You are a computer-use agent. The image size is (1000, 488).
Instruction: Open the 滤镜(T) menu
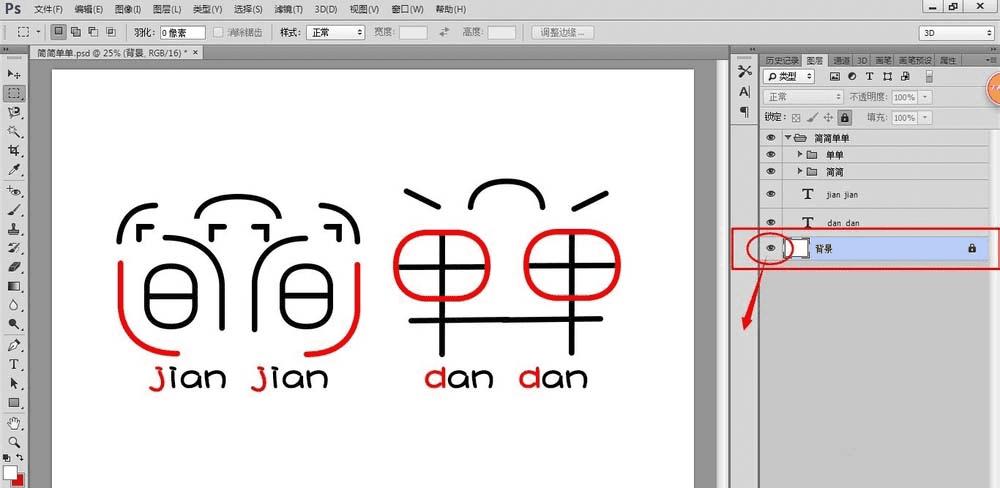click(288, 10)
